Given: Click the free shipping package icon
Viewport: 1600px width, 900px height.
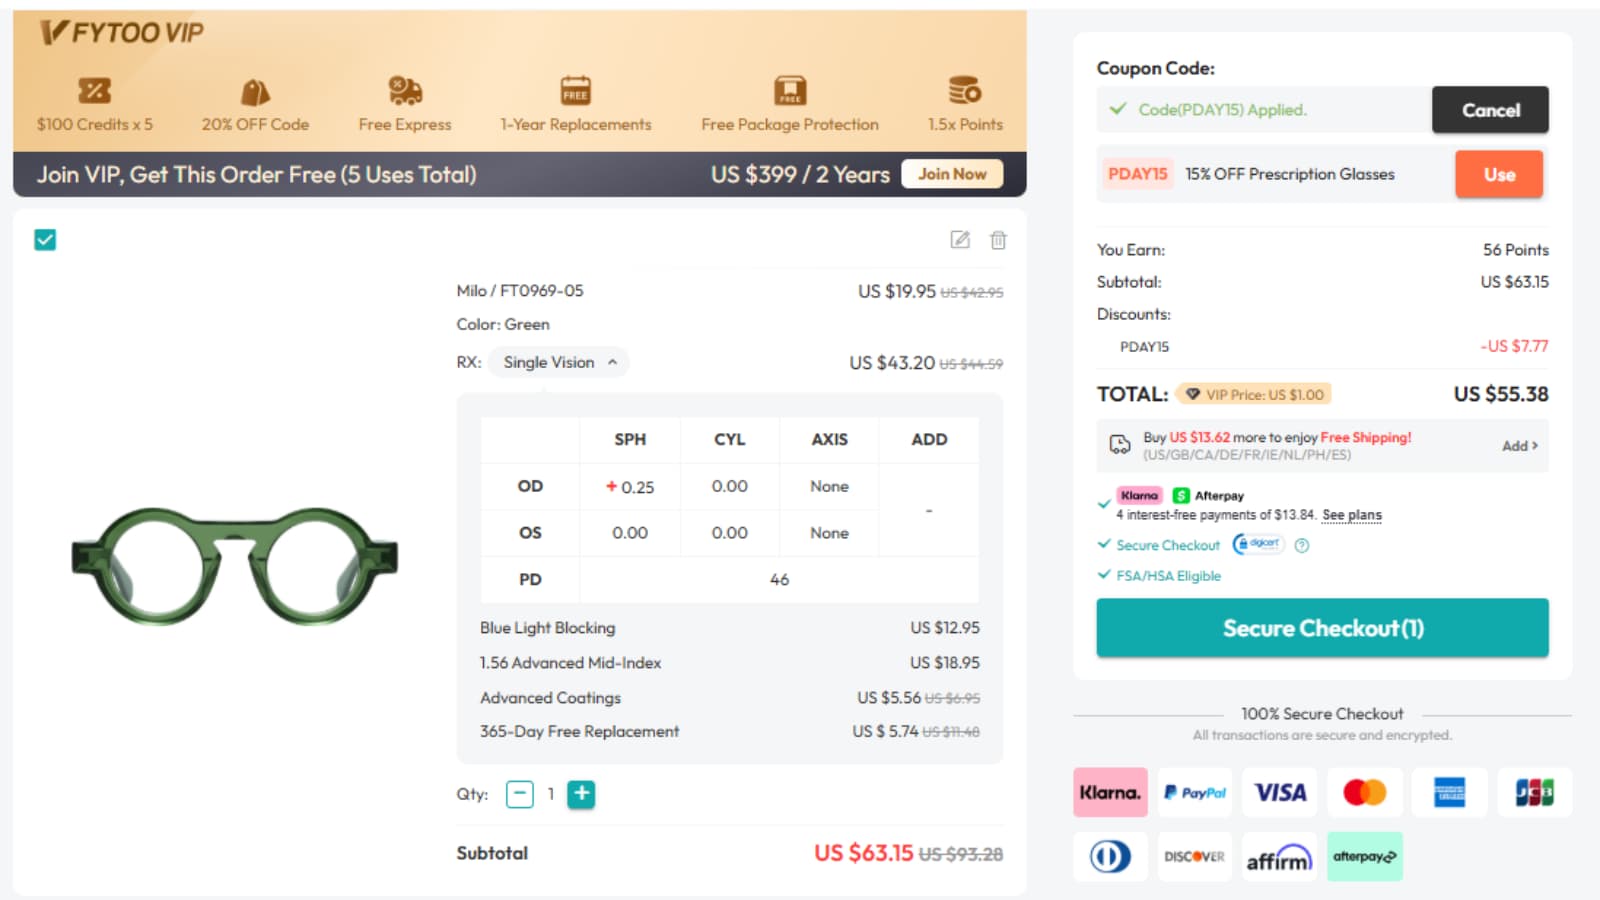Looking at the screenshot, I should [1120, 445].
